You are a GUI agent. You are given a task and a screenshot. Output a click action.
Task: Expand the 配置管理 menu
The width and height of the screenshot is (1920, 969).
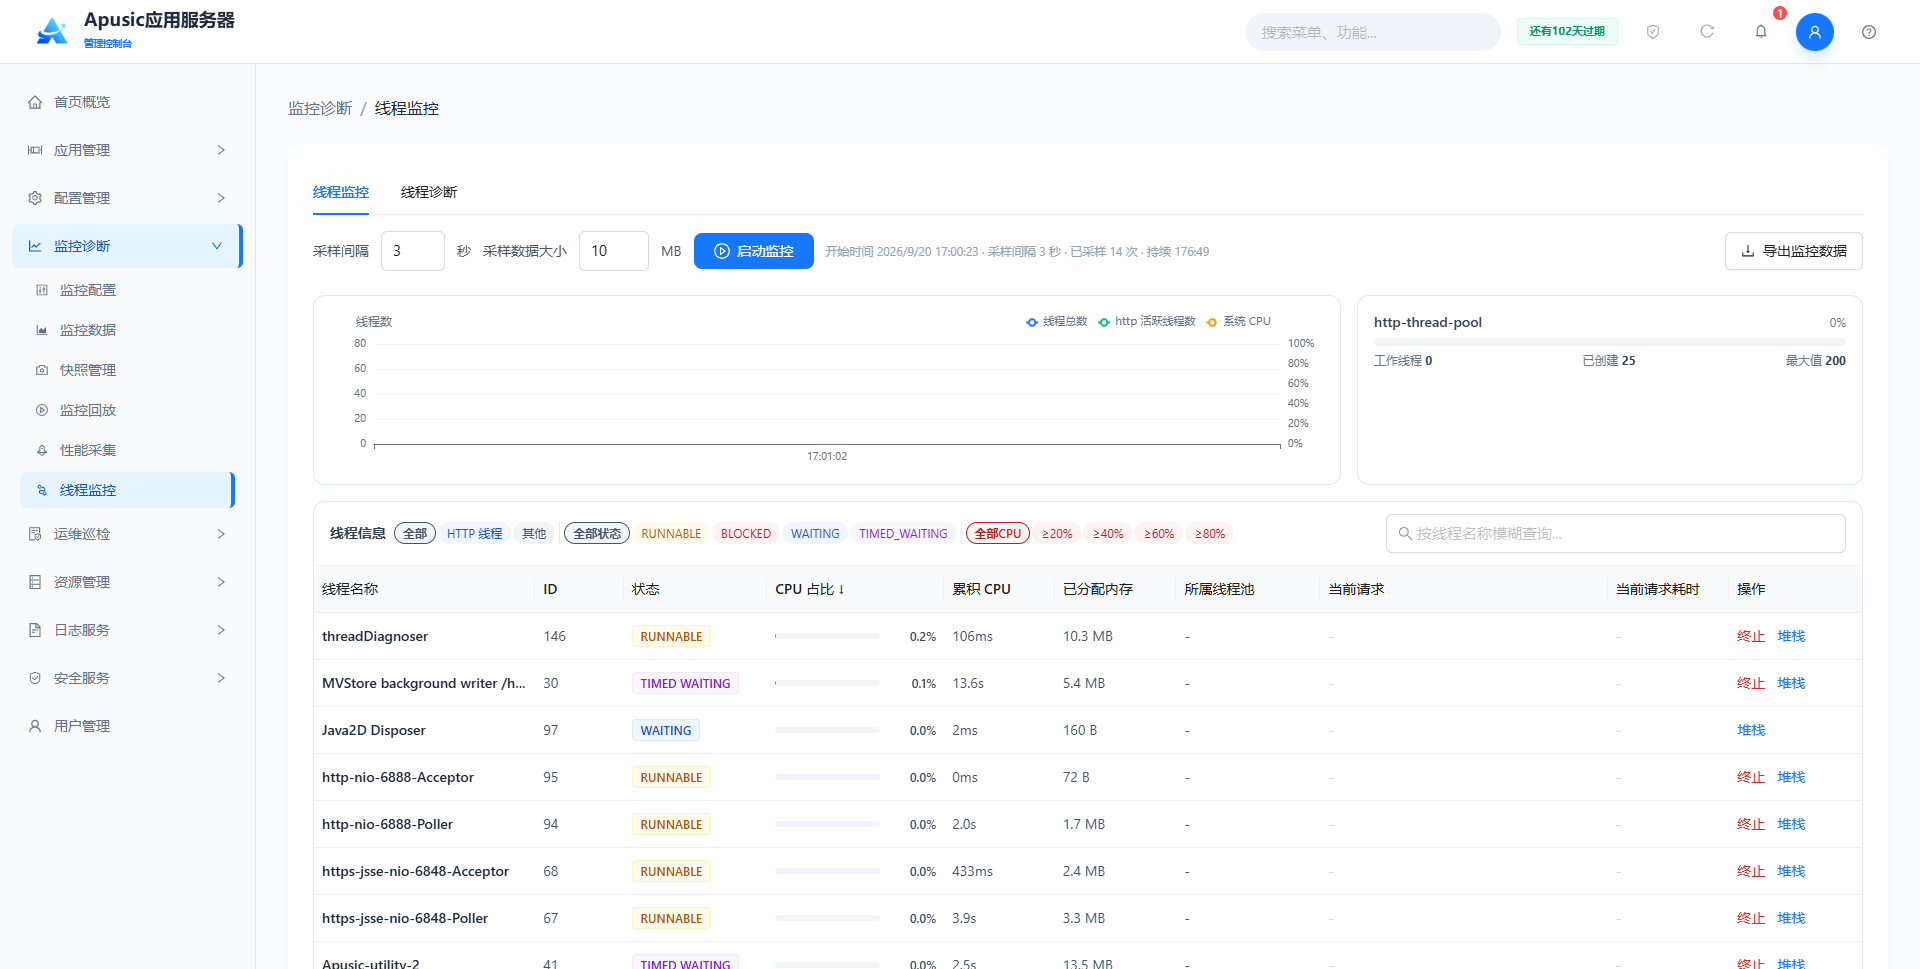point(128,198)
